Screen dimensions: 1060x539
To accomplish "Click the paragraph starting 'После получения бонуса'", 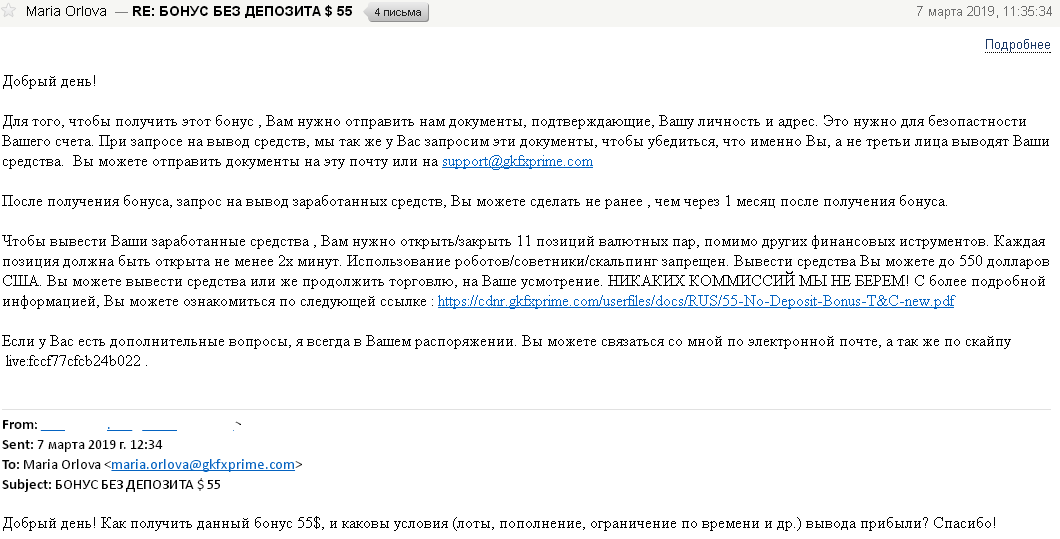I will point(474,201).
